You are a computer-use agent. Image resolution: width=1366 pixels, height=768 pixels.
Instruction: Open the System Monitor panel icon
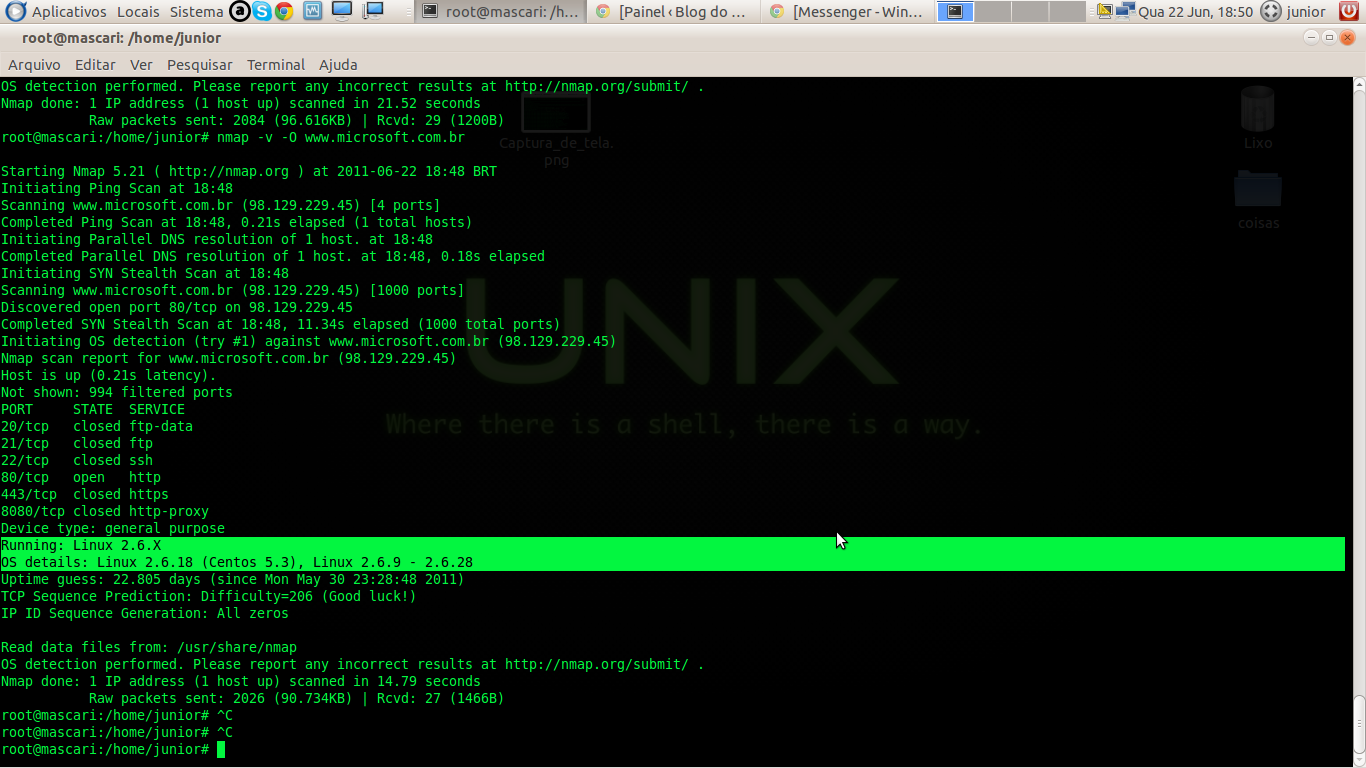pos(312,11)
